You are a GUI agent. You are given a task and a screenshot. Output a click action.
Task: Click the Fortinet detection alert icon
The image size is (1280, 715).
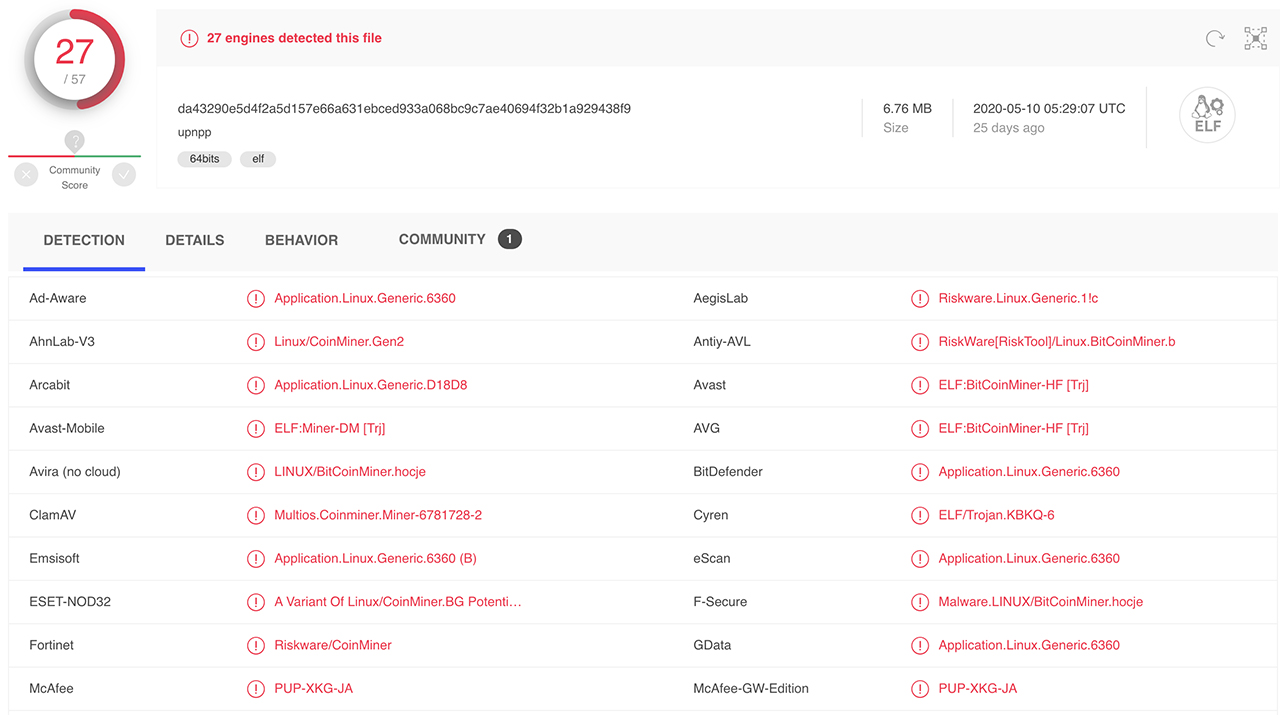[x=256, y=645]
